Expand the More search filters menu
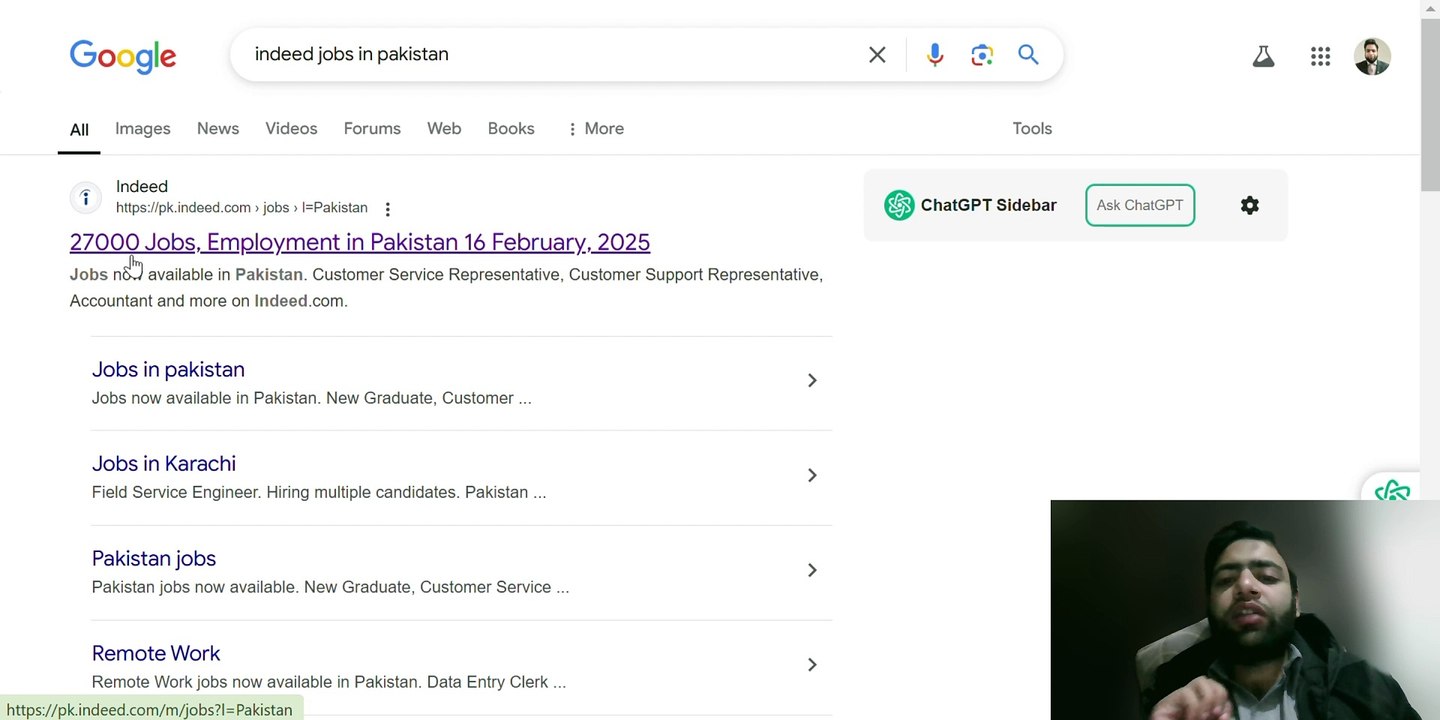Viewport: 1440px width, 720px height. 595,128
